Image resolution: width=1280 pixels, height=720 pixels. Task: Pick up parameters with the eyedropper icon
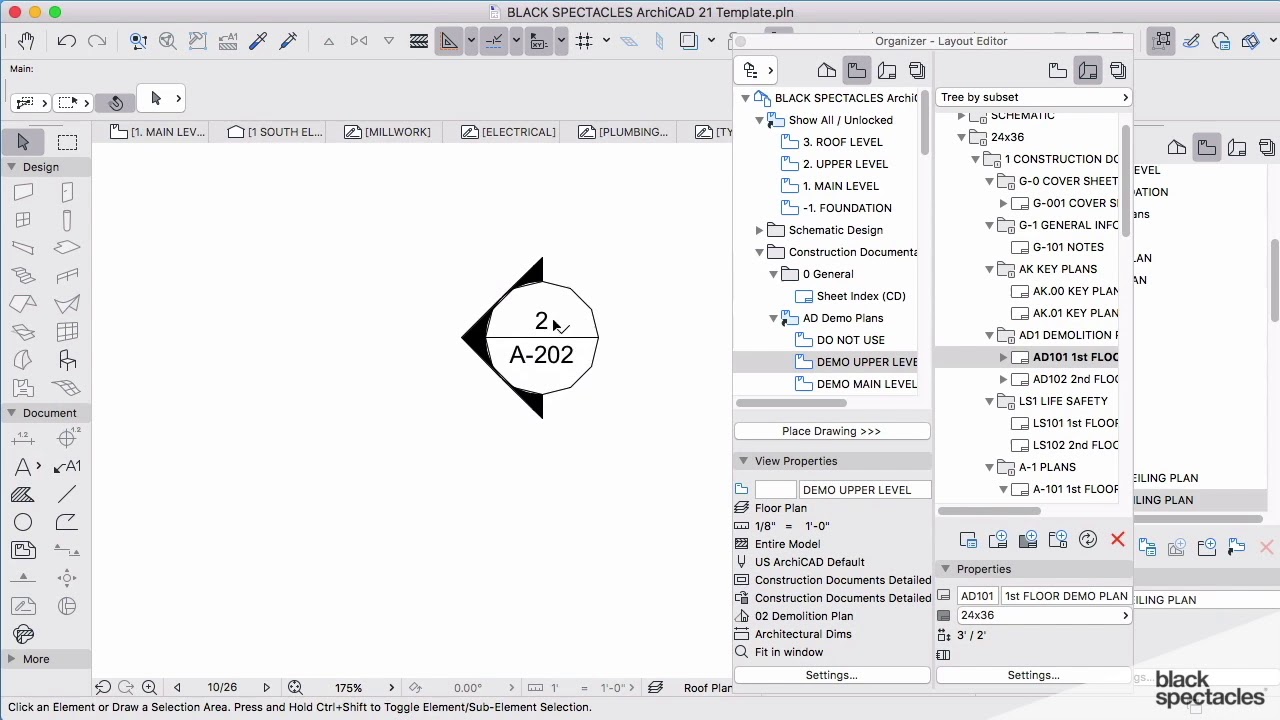point(258,41)
